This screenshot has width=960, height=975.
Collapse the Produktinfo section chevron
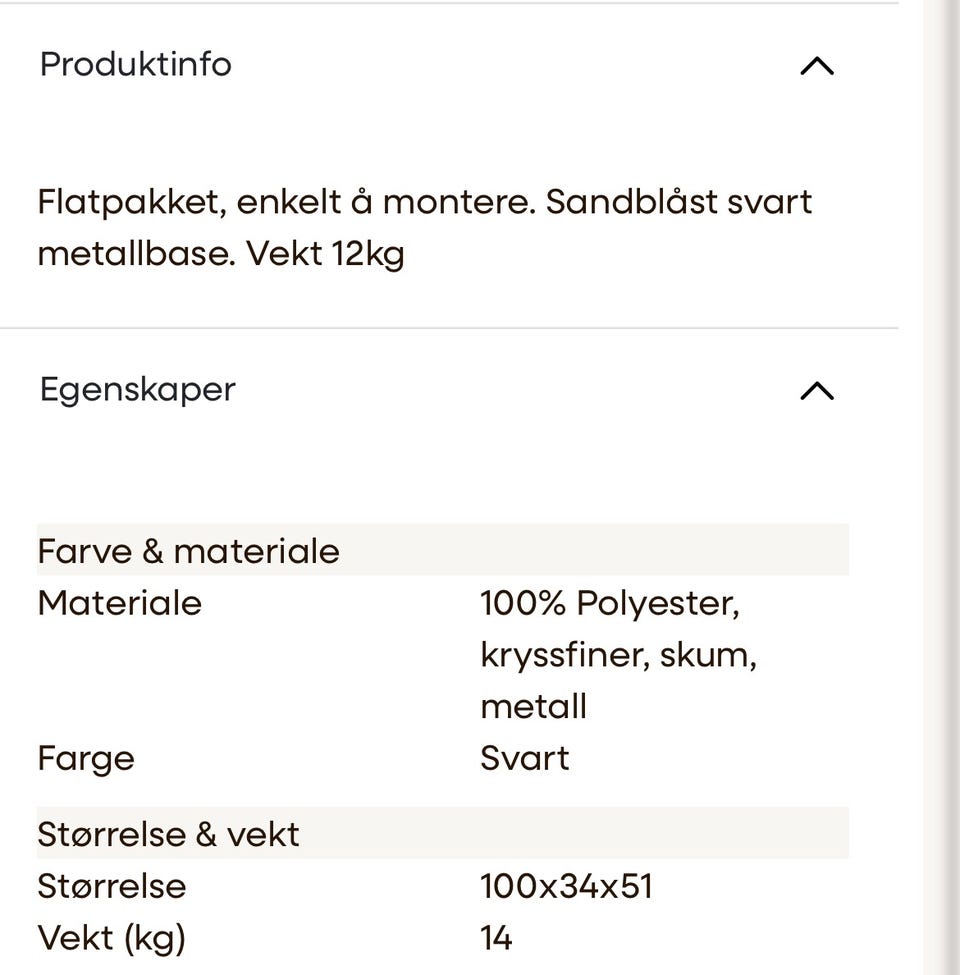click(x=816, y=66)
